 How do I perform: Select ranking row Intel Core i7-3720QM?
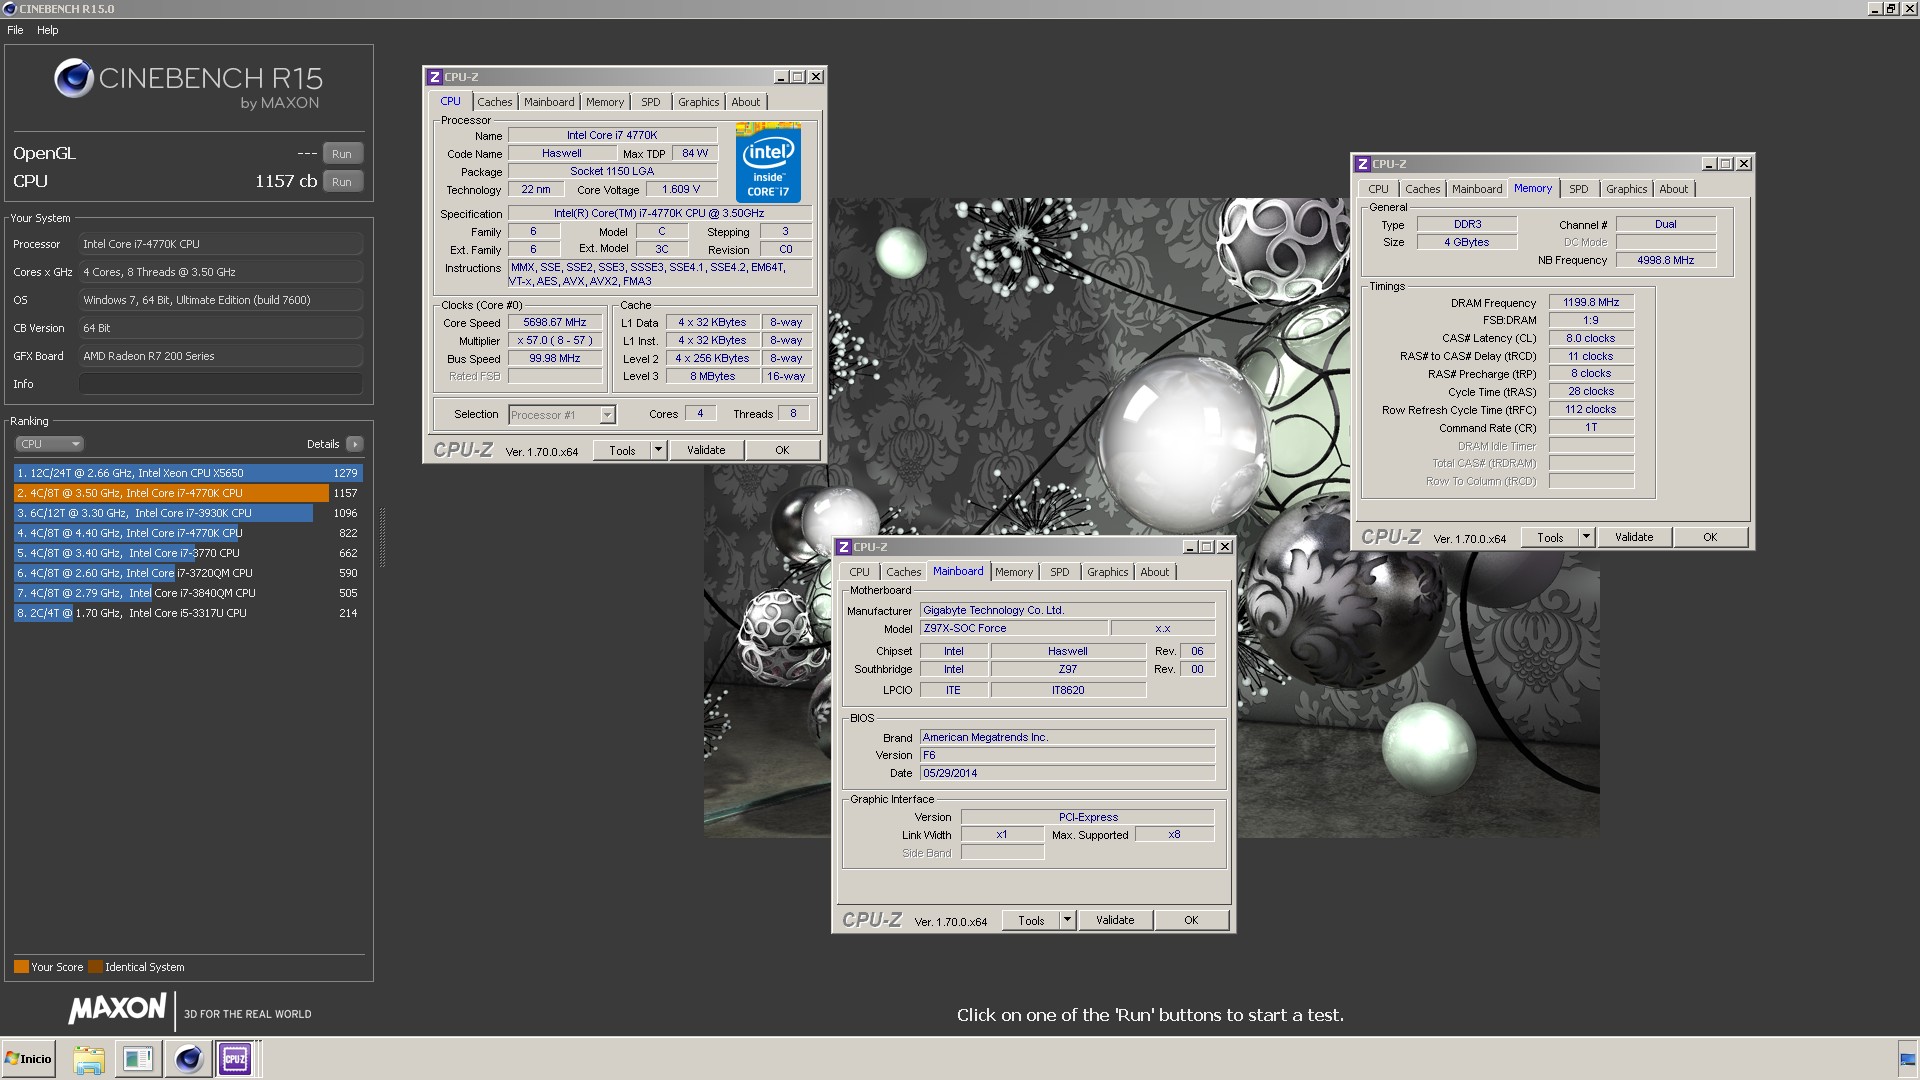[x=188, y=573]
